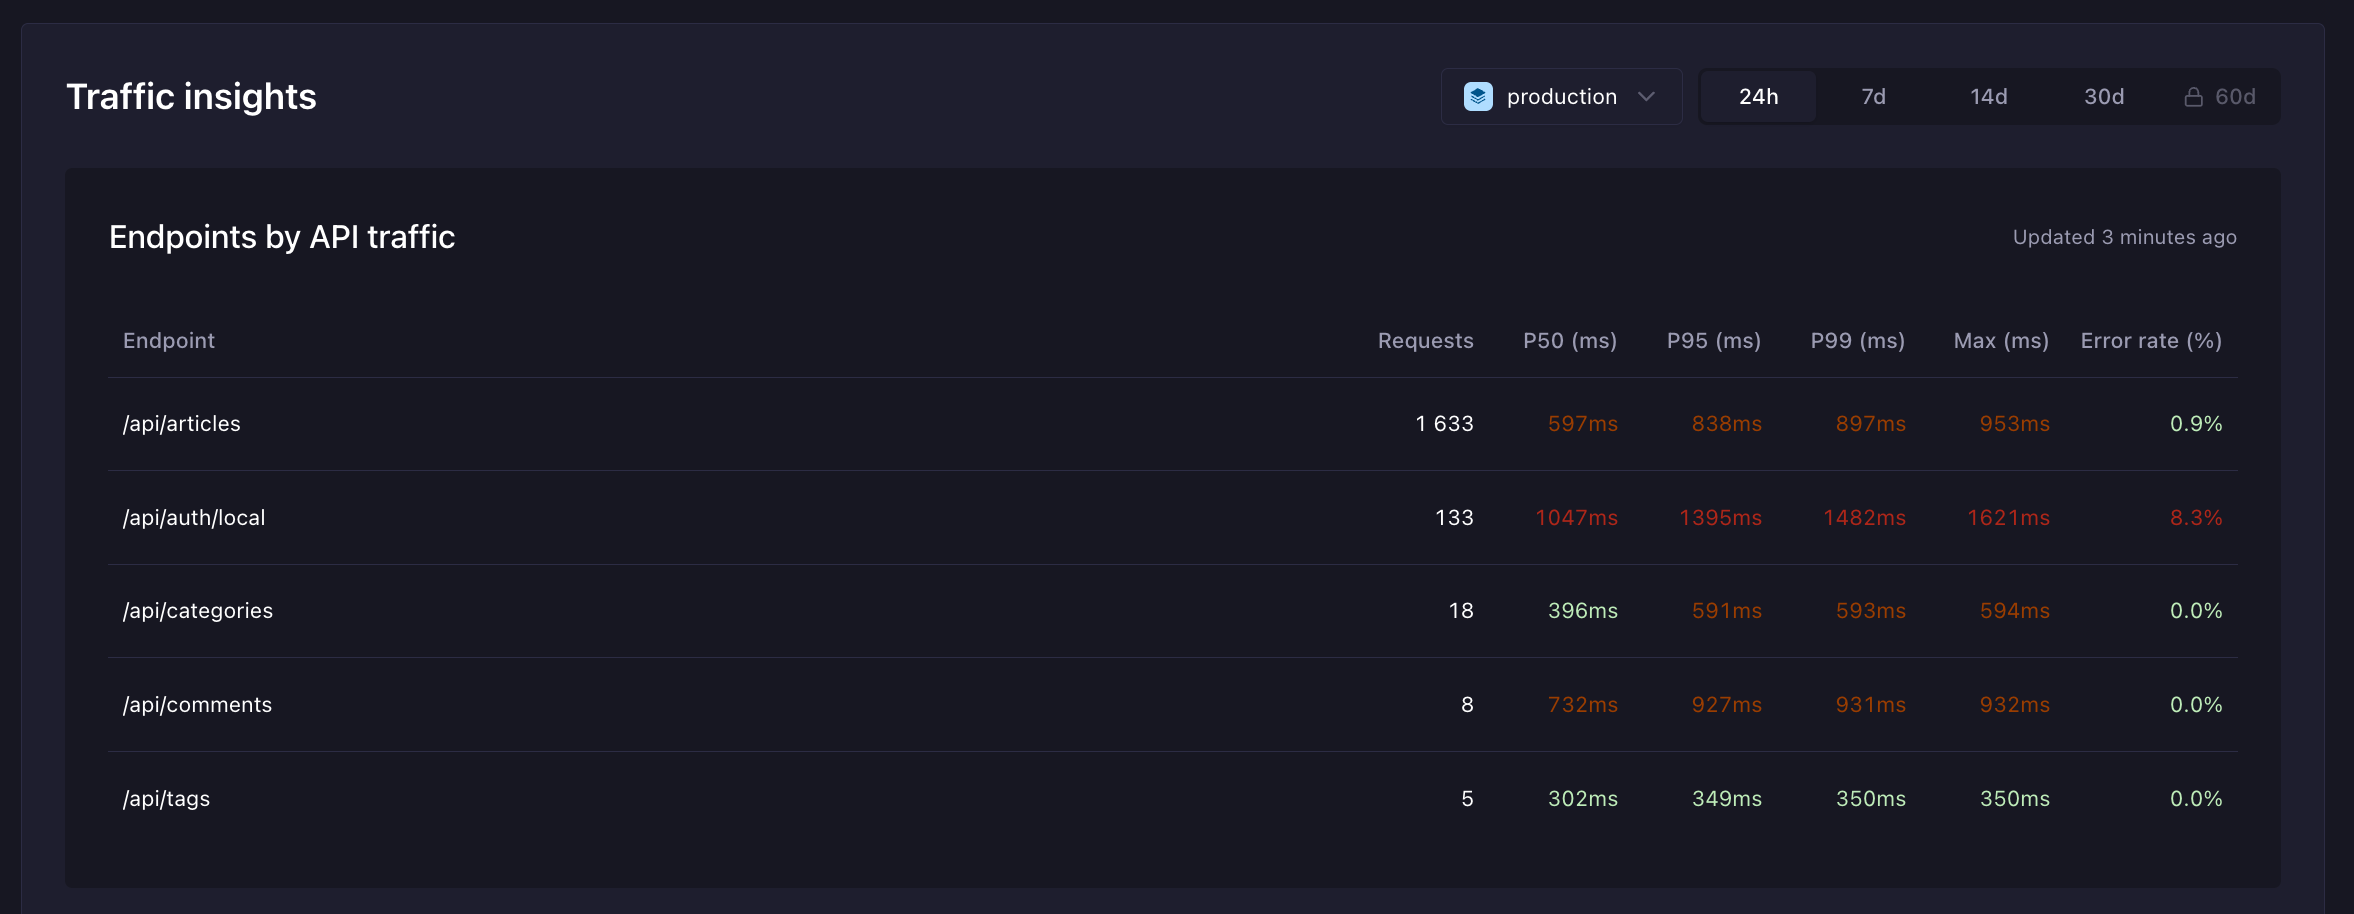Open the /api/auth/local endpoint row

click(x=1172, y=518)
